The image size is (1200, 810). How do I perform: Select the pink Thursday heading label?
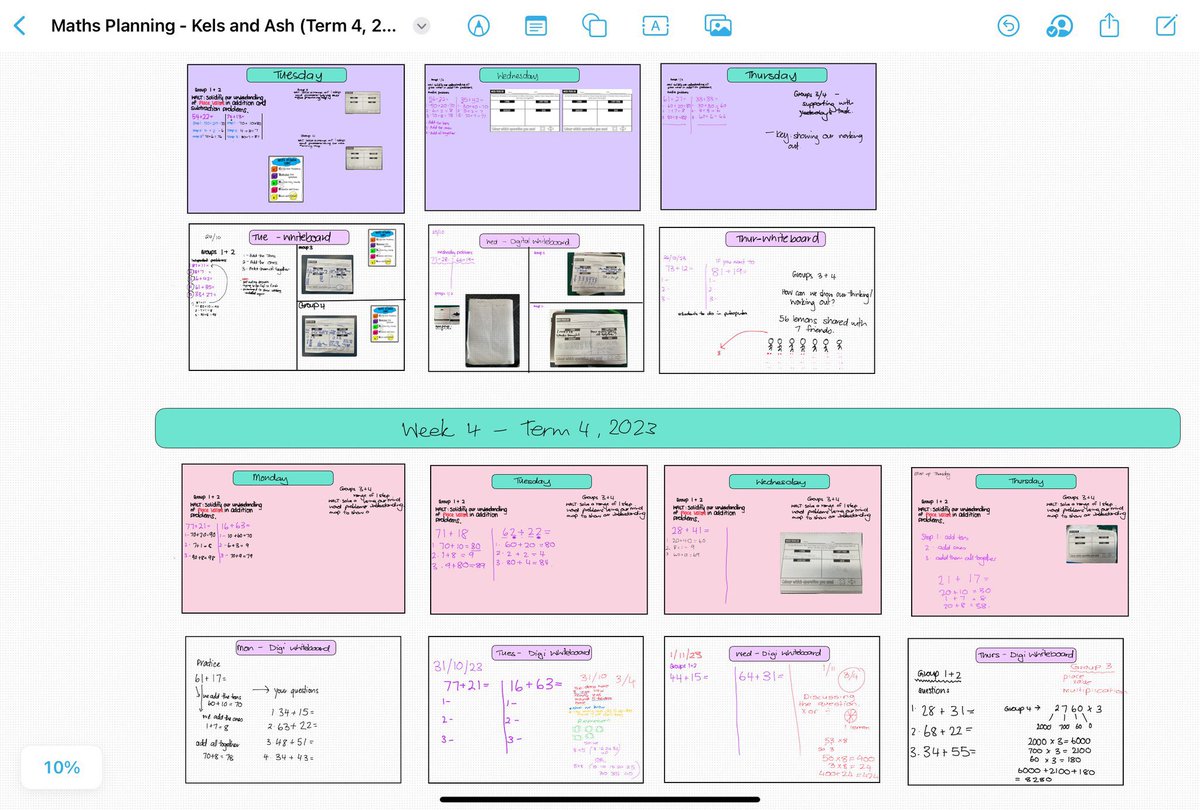coord(1024,481)
